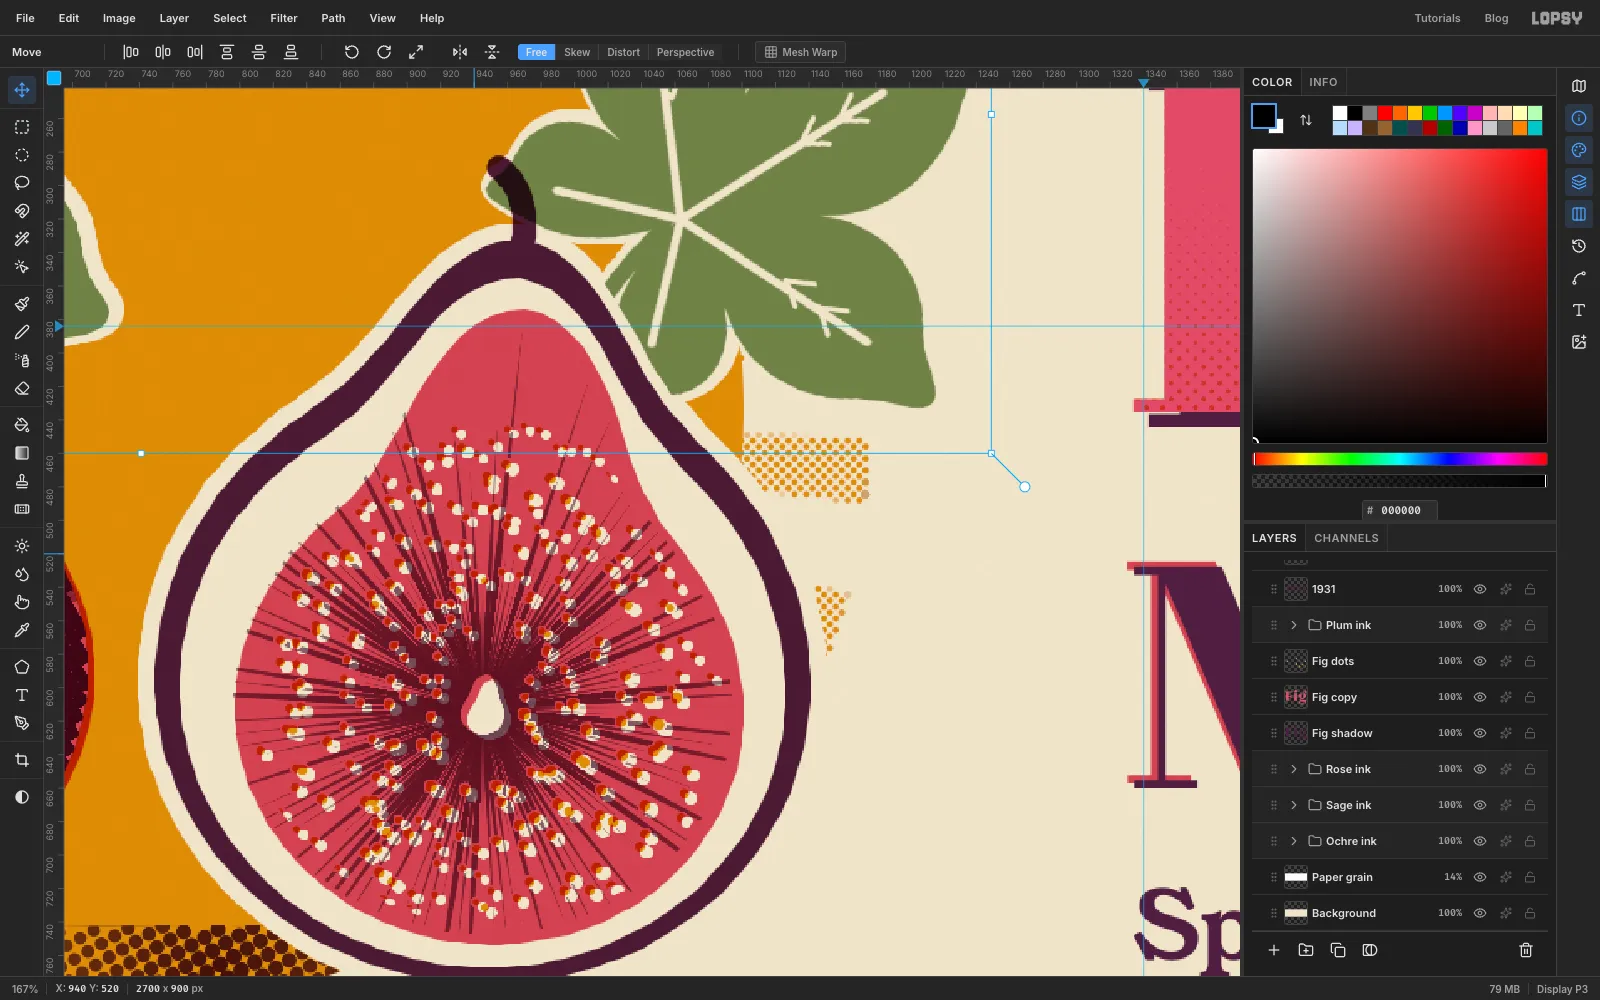Switch to the Info tab
The height and width of the screenshot is (1000, 1600).
(x=1323, y=82)
